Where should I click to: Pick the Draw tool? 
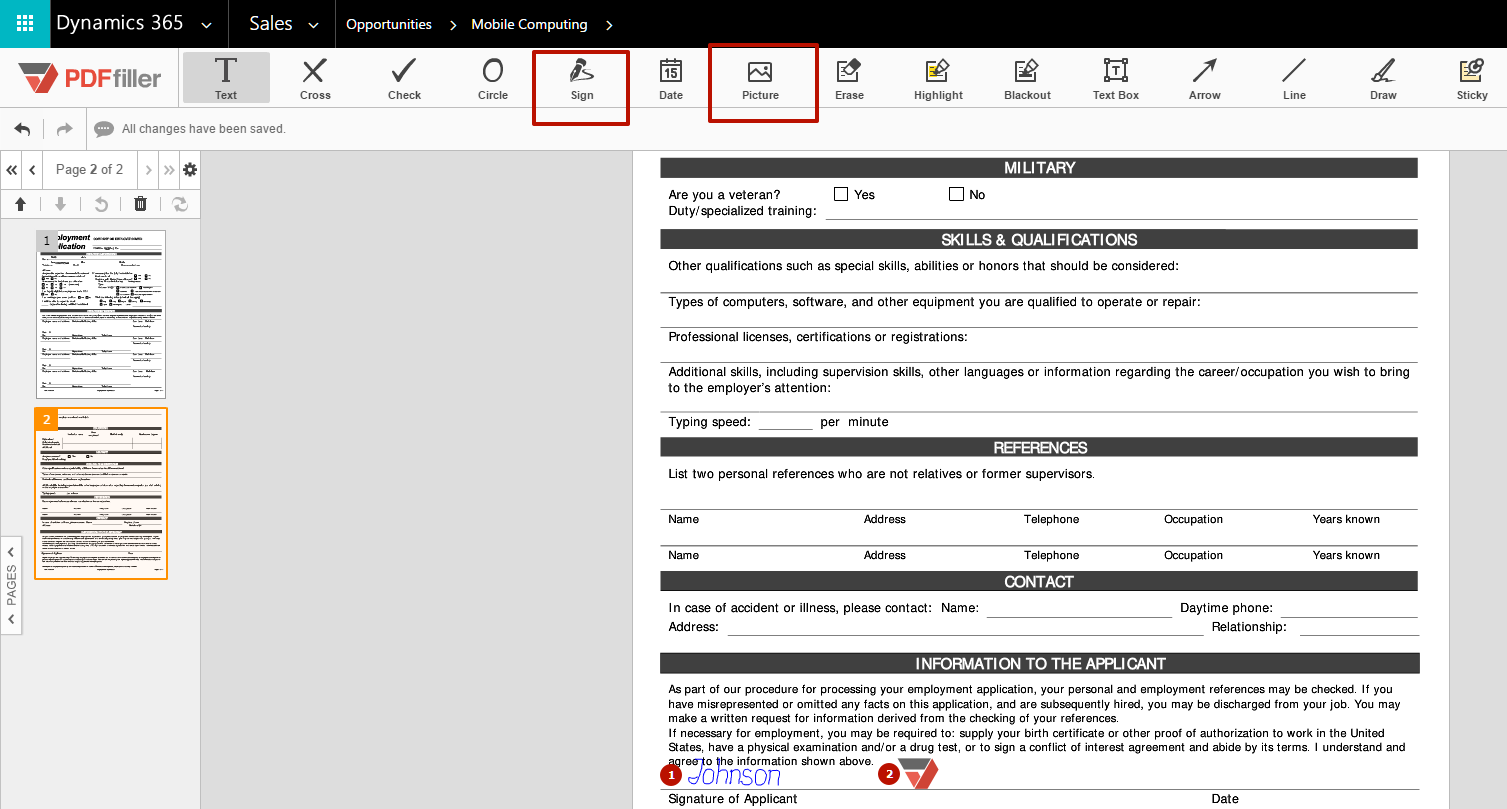coord(1383,78)
